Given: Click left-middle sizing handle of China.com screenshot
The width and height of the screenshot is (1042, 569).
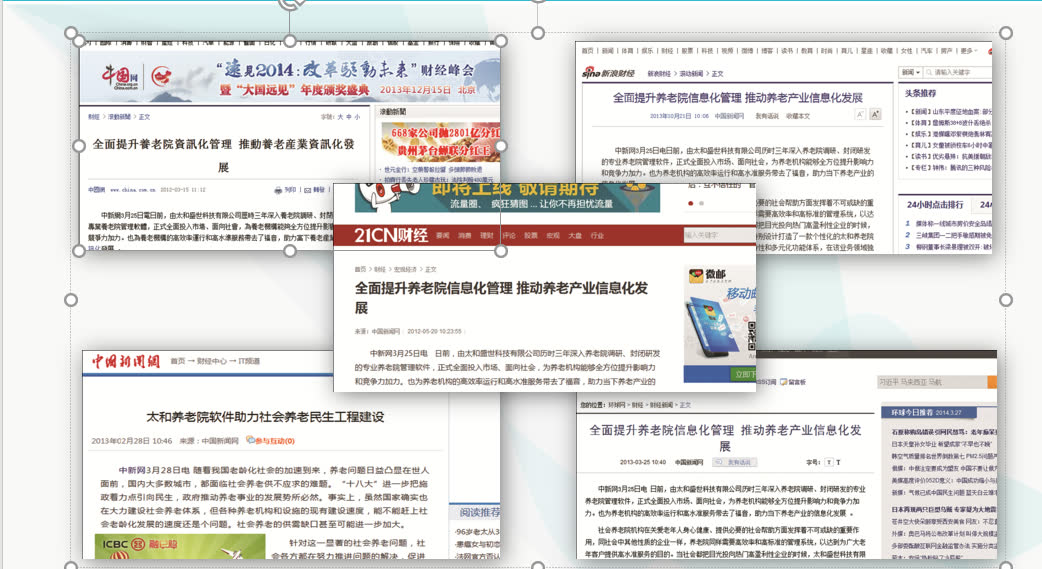Looking at the screenshot, I should [x=79, y=146].
